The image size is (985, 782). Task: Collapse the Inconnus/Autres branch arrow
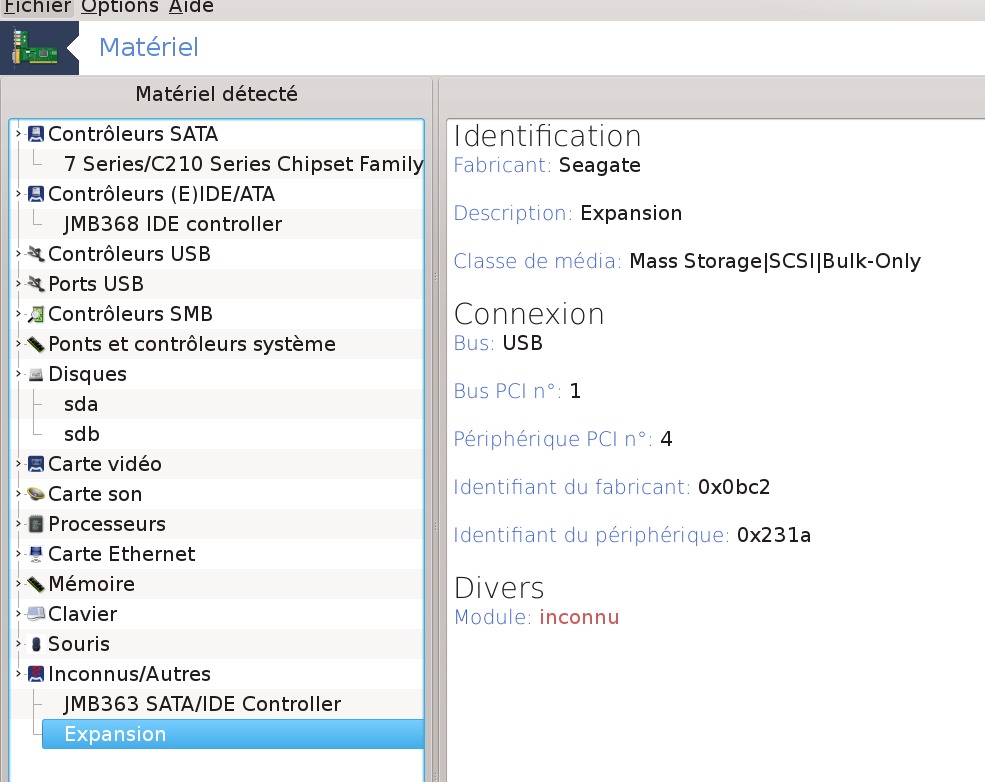click(x=18, y=674)
